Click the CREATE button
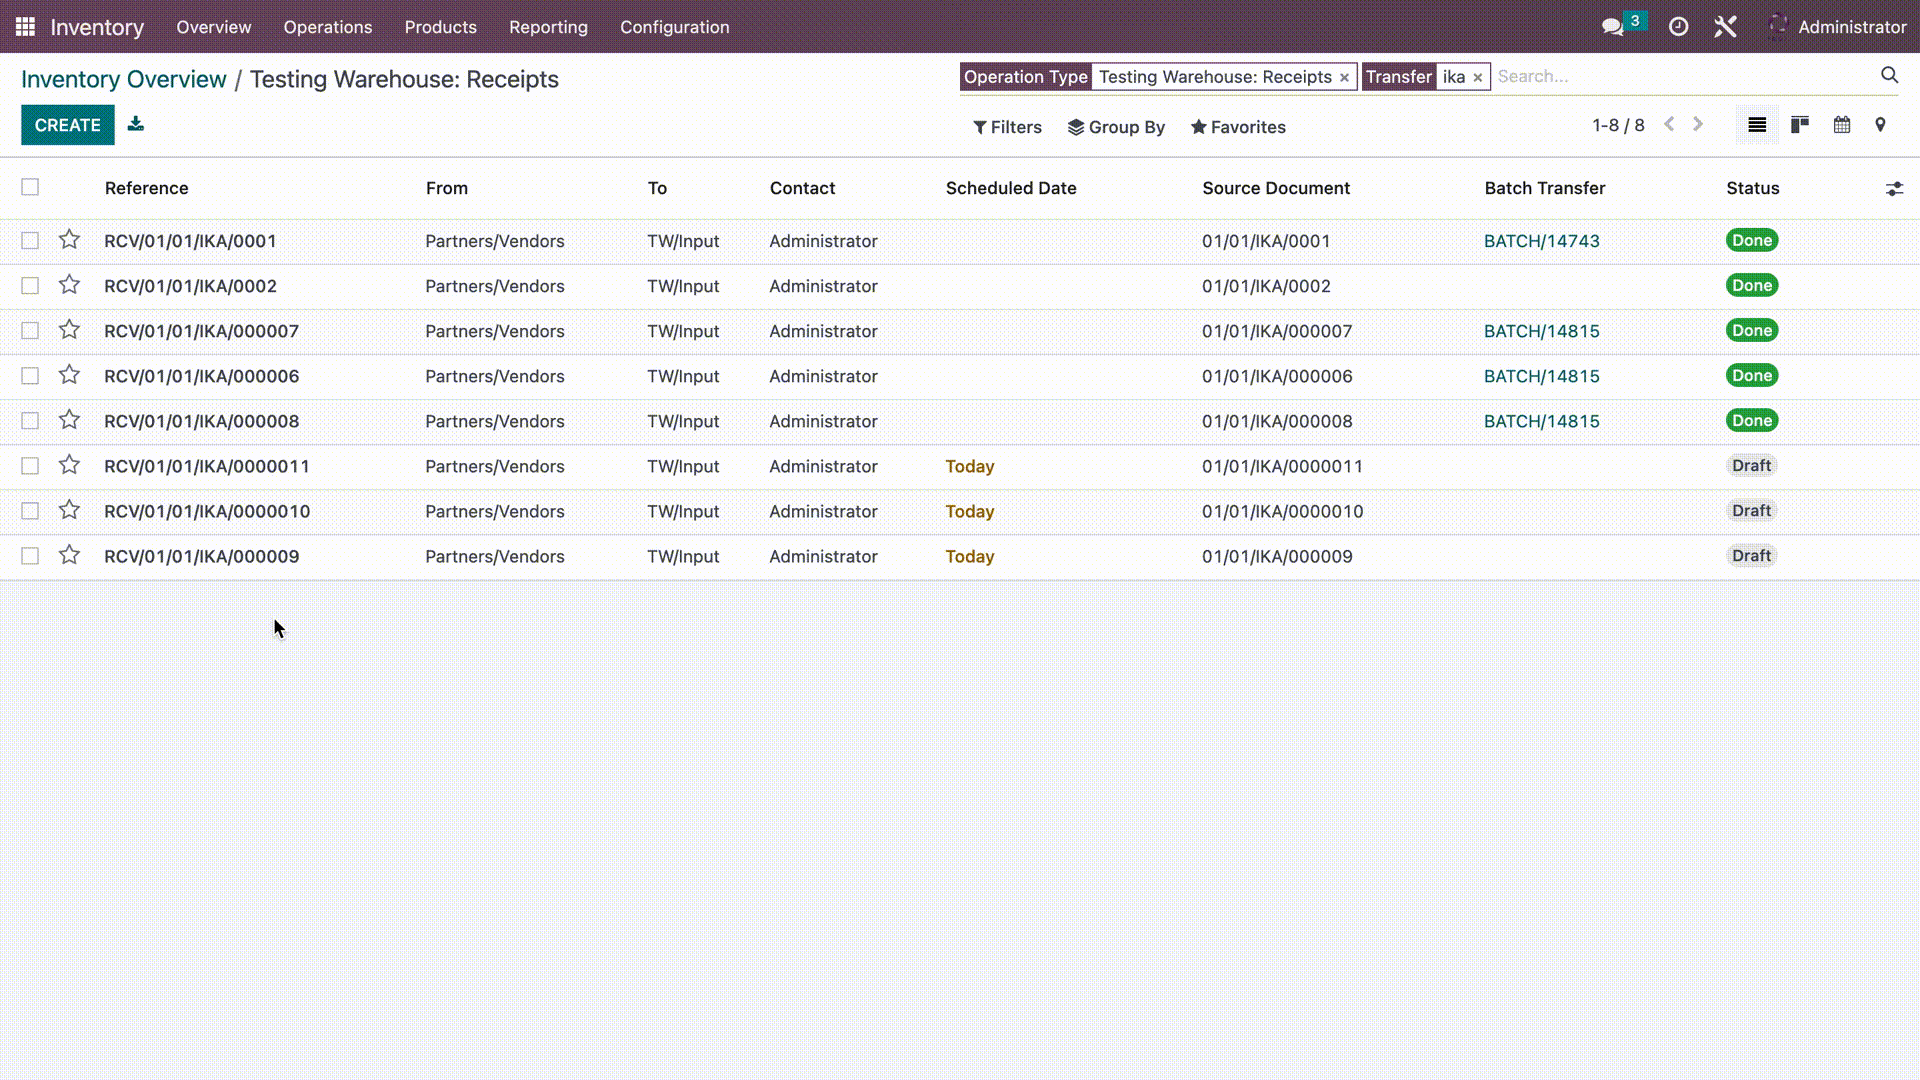 (x=67, y=124)
